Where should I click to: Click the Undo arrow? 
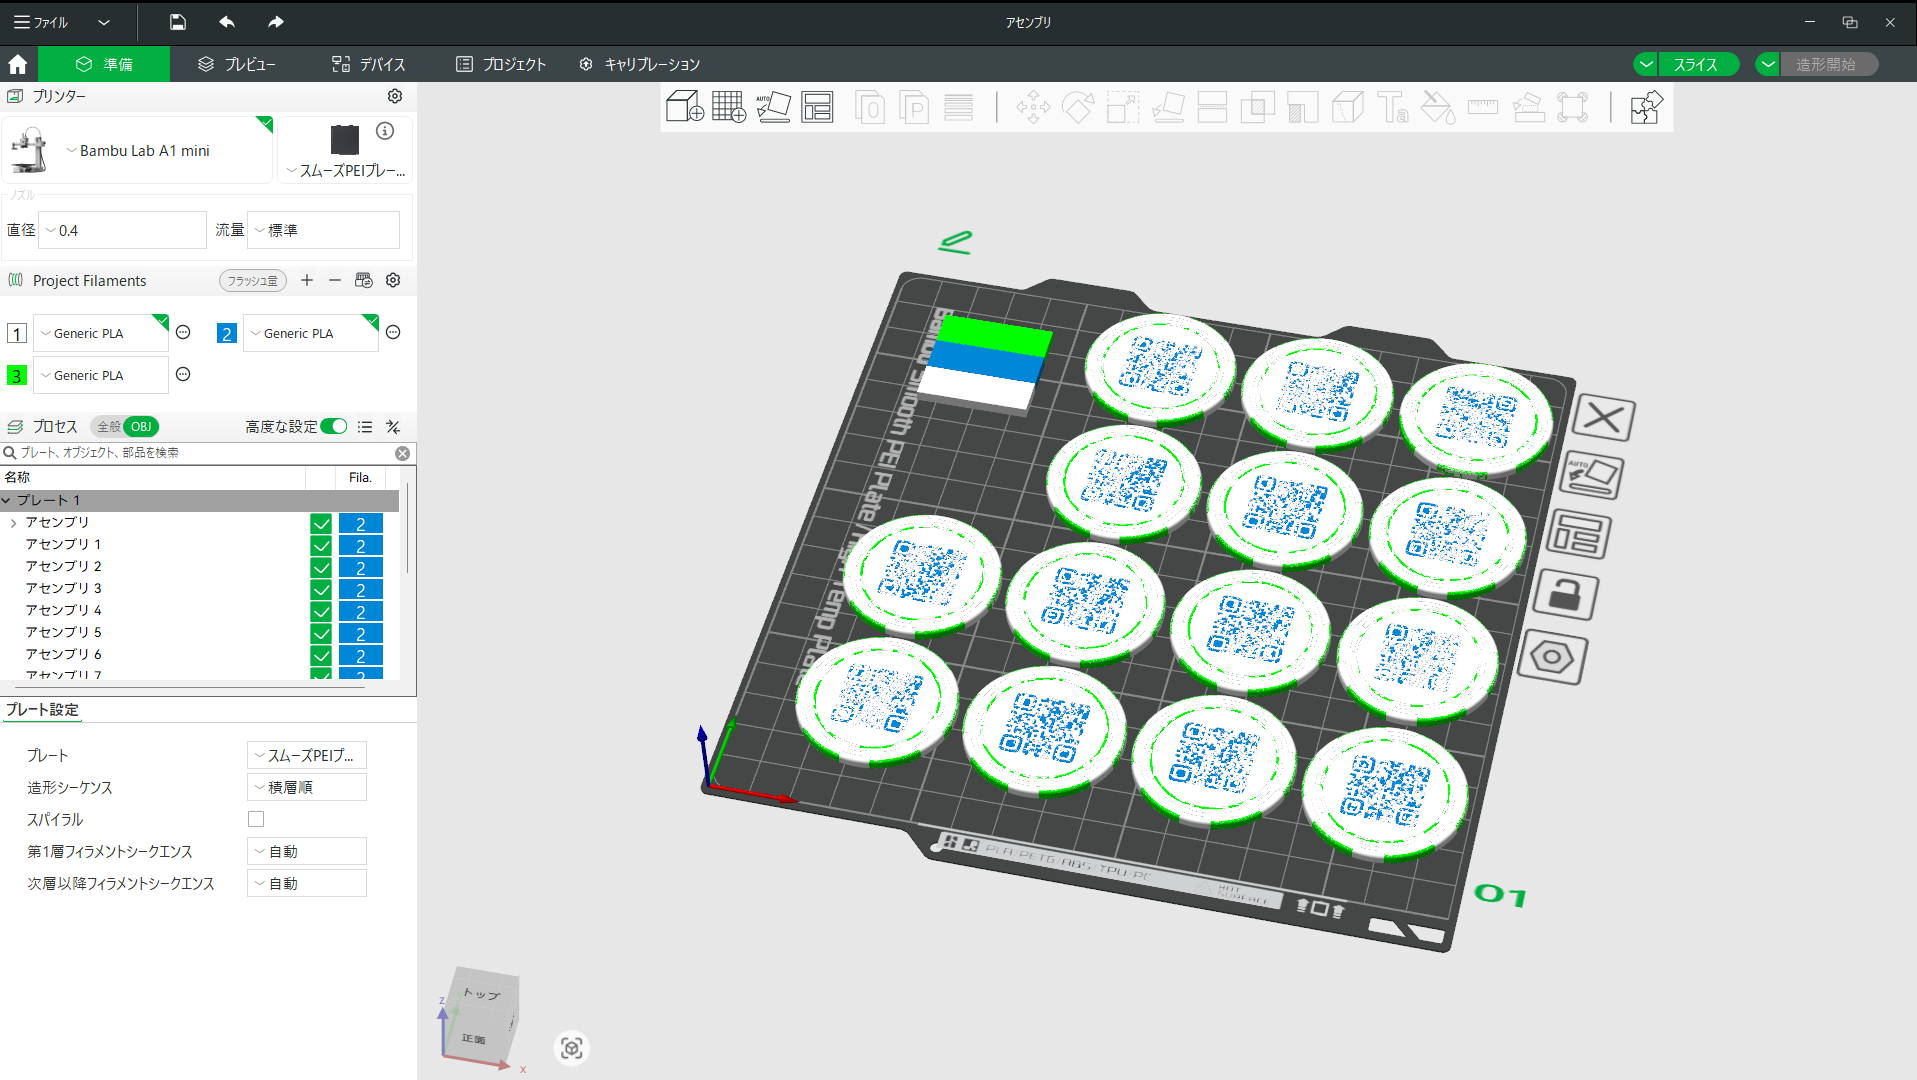[227, 22]
